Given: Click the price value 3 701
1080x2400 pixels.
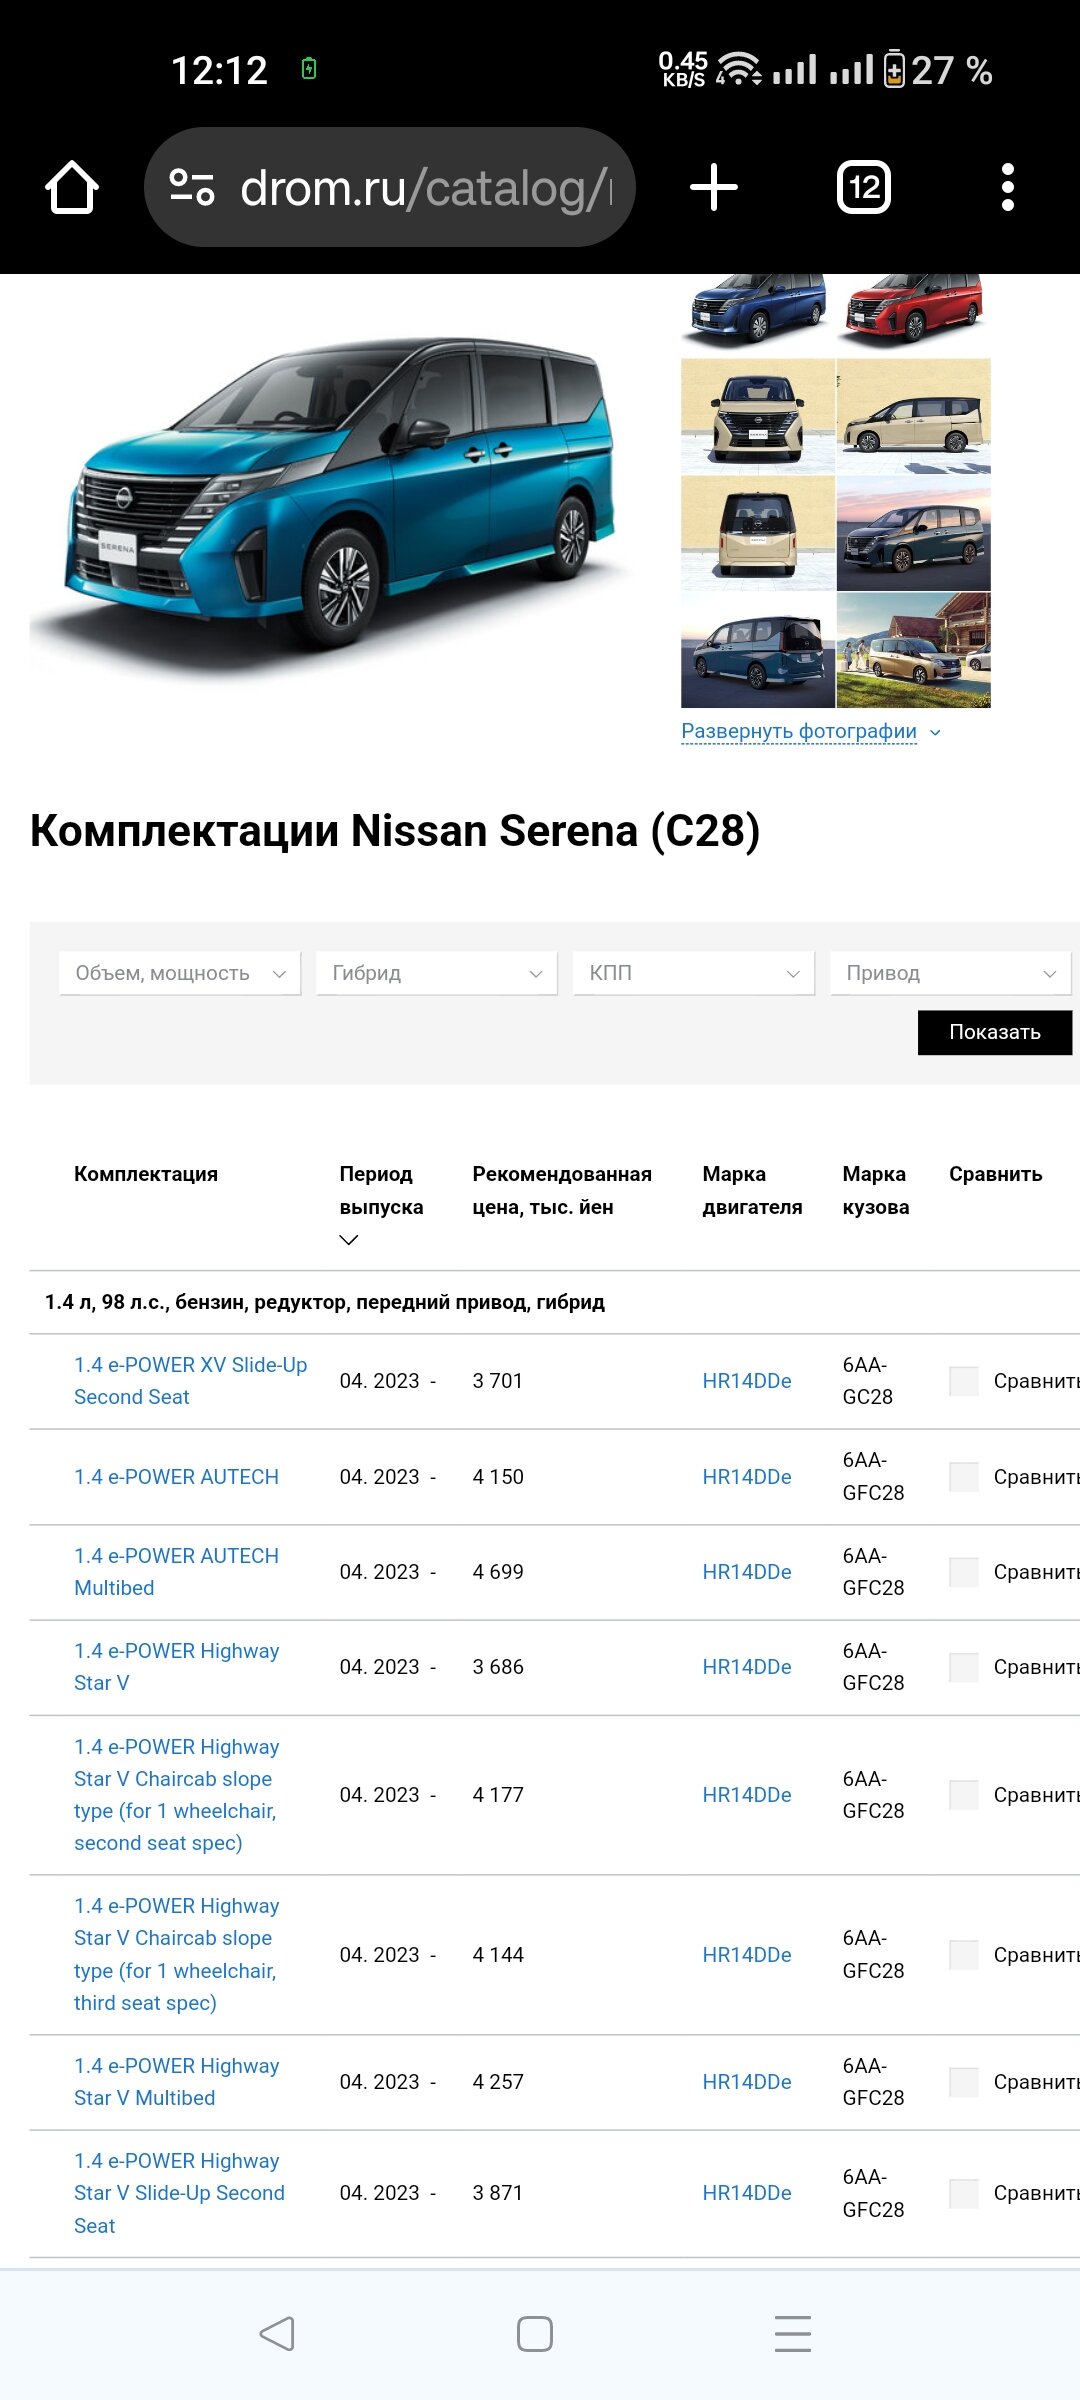Looking at the screenshot, I should click(498, 1381).
